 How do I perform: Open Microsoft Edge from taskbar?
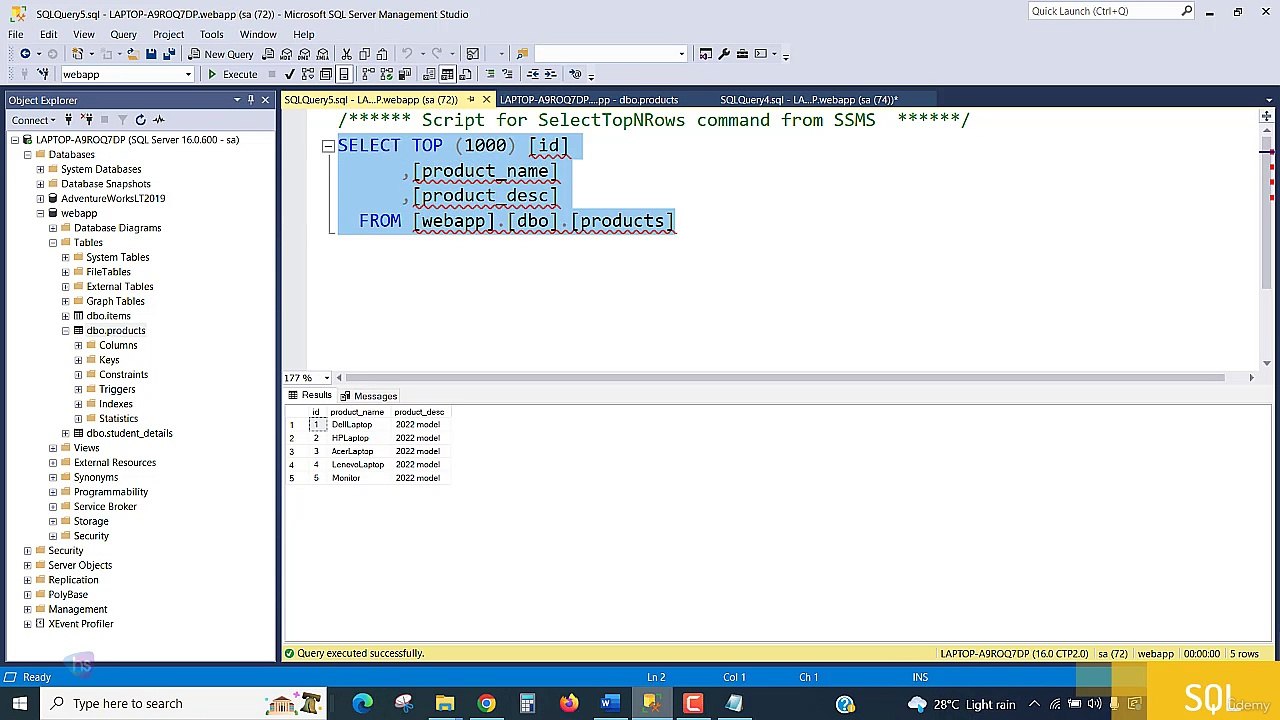(363, 704)
